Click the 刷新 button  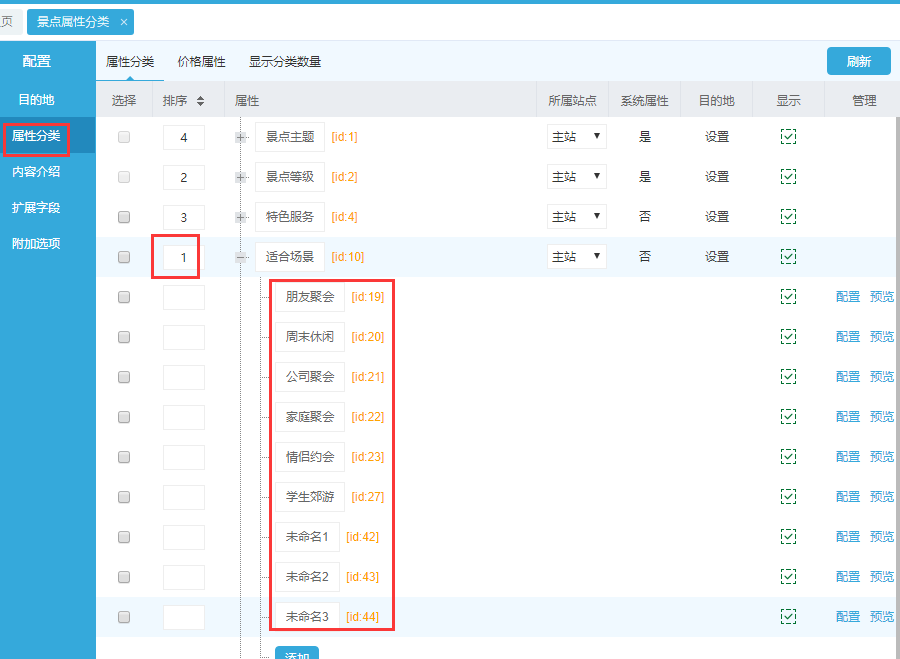point(858,61)
